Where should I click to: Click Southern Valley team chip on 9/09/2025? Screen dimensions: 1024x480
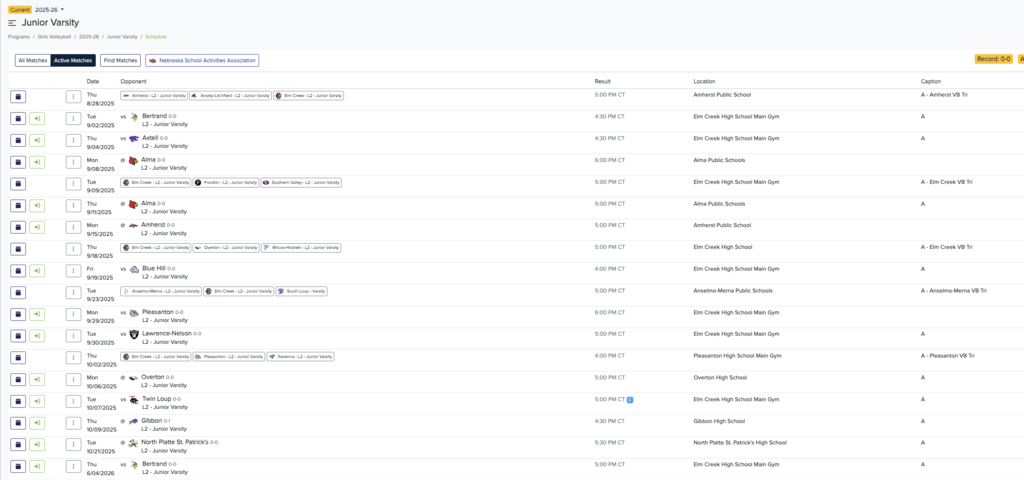(300, 182)
